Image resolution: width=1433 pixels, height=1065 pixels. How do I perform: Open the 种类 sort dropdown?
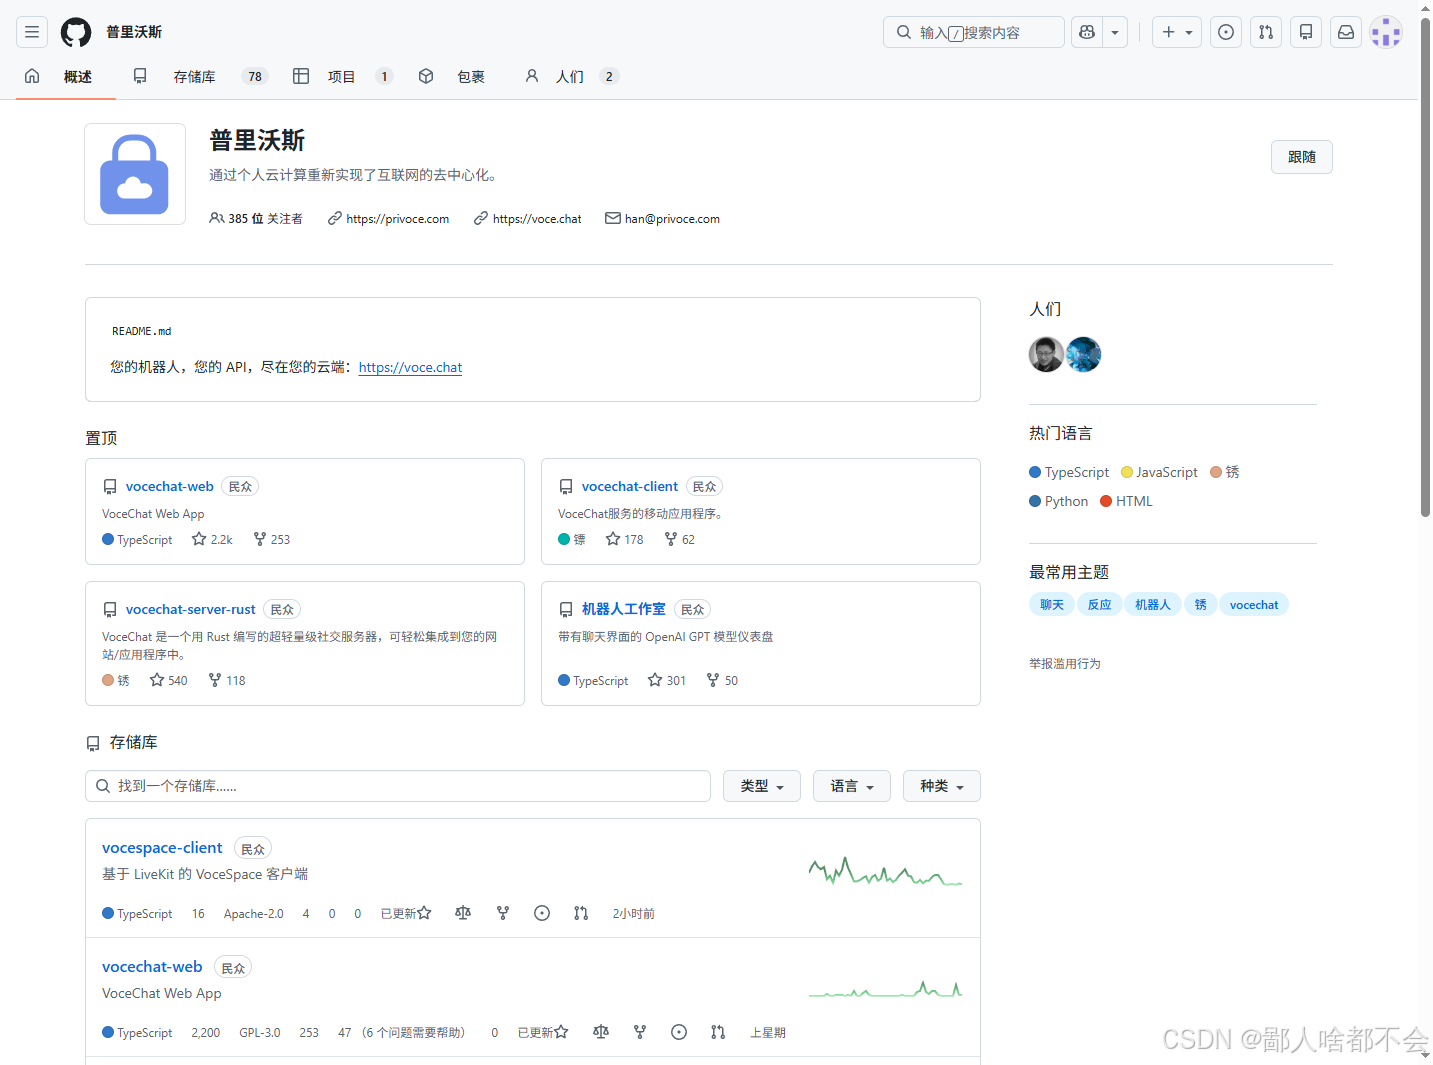coord(941,786)
